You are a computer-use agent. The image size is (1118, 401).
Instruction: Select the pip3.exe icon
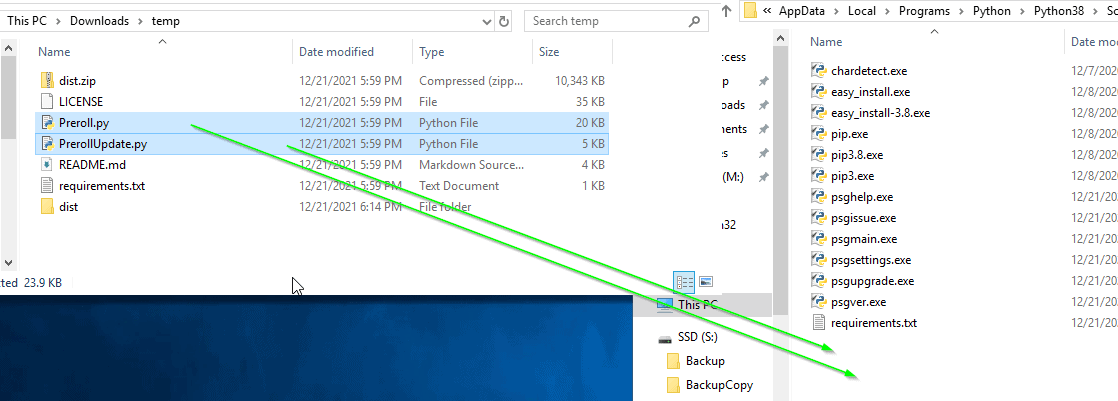click(819, 176)
